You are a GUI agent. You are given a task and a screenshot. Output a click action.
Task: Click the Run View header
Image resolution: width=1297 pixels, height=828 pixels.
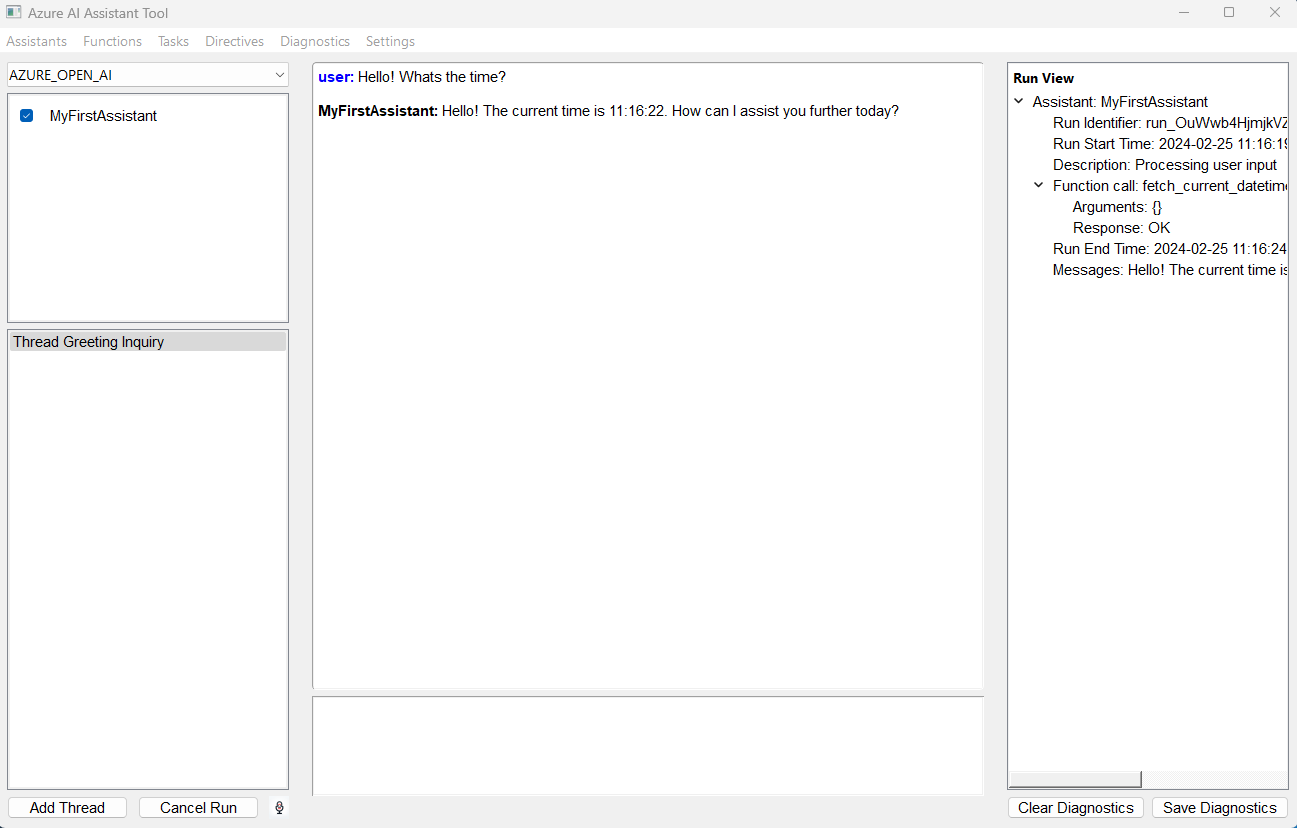pyautogui.click(x=1043, y=78)
